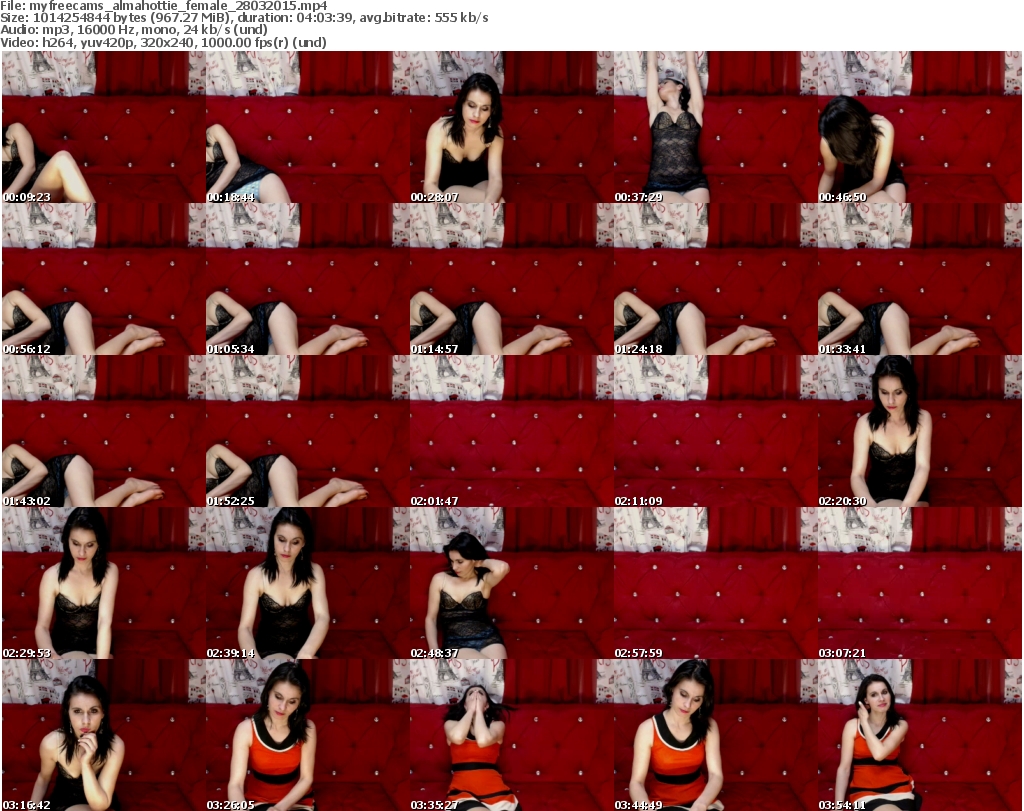This screenshot has width=1024, height=811.
Task: Select the thumbnail labeled 02:11:09
Action: pyautogui.click(x=716, y=432)
